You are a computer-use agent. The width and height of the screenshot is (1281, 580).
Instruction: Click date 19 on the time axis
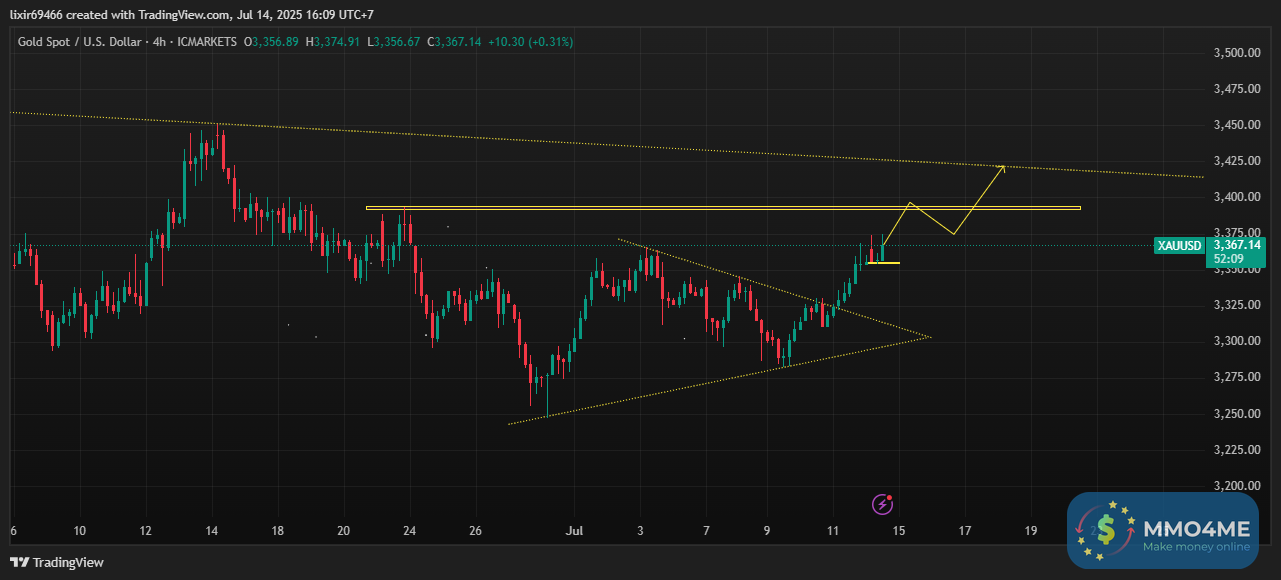[1031, 530]
